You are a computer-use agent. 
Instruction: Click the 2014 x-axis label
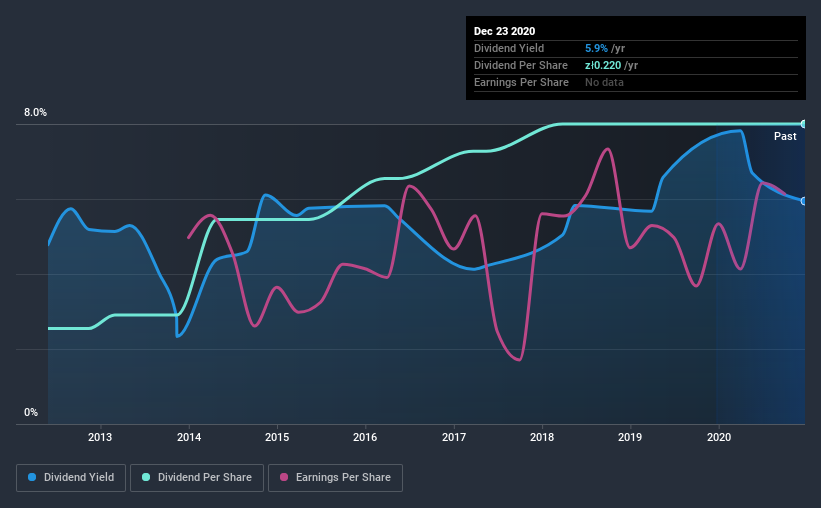[x=189, y=437]
